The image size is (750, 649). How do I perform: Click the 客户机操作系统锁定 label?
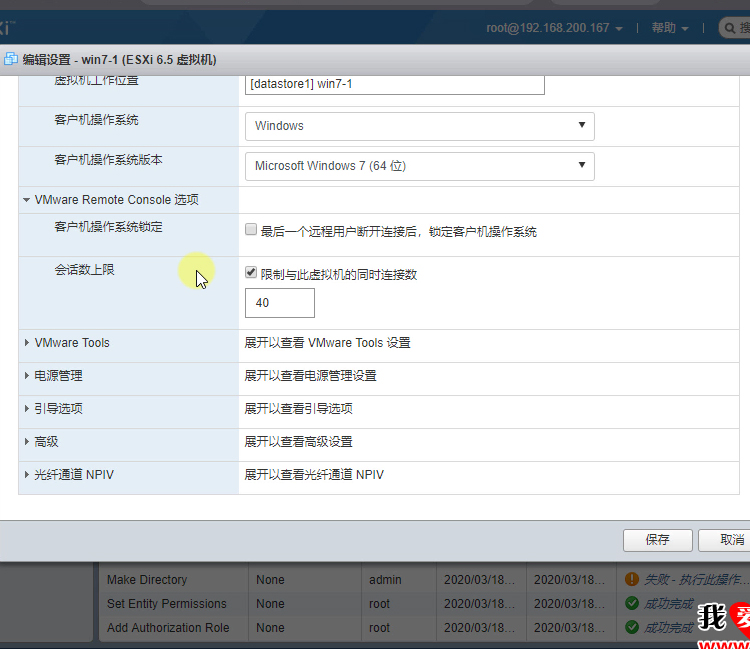point(109,227)
